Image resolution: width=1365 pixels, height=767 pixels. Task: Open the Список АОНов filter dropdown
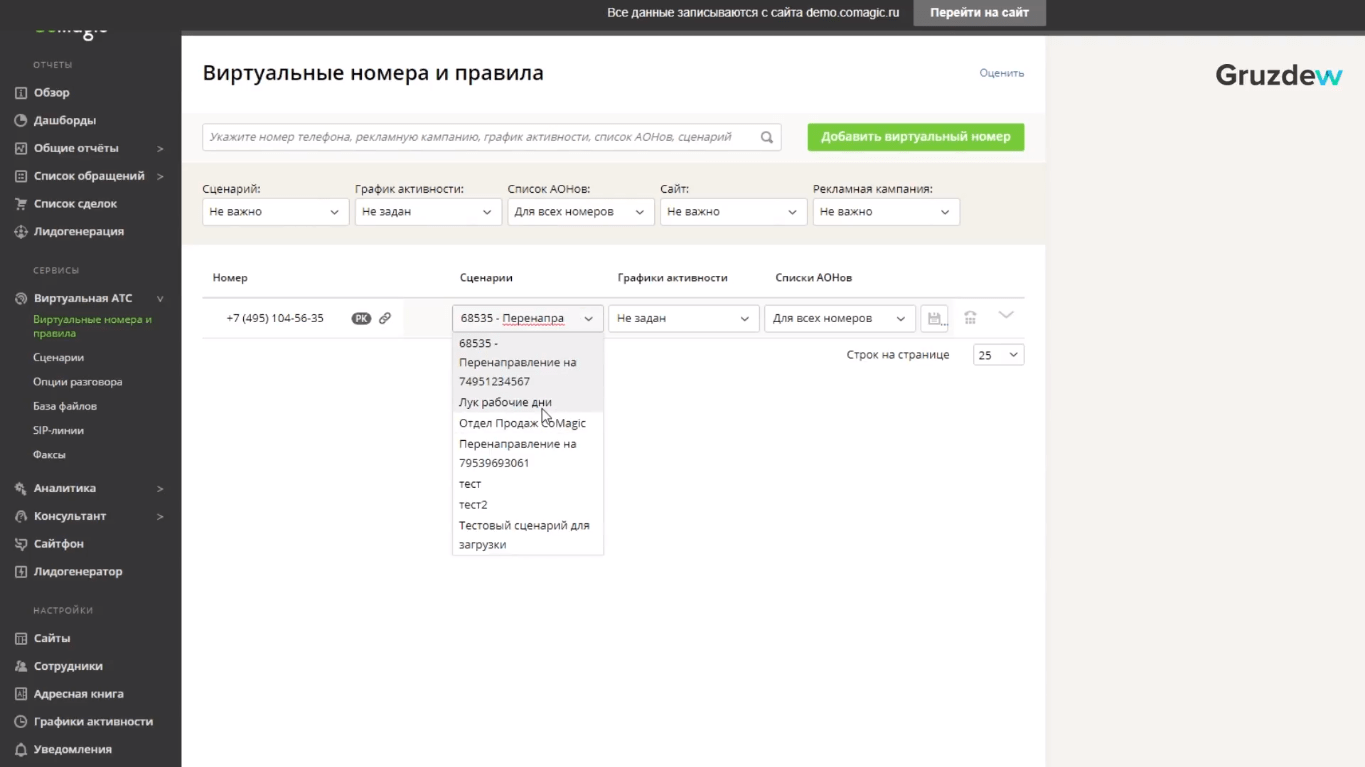pyautogui.click(x=581, y=212)
